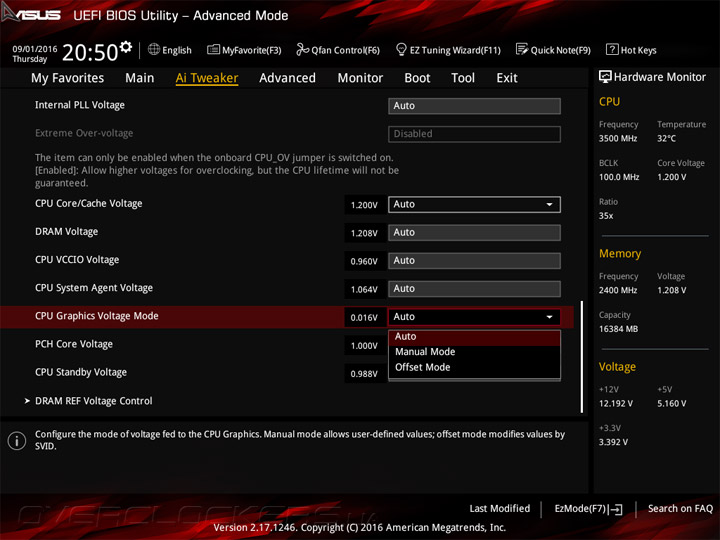Viewport: 720px width, 540px height.
Task: Click the 20:50 clock display
Action: (90, 52)
